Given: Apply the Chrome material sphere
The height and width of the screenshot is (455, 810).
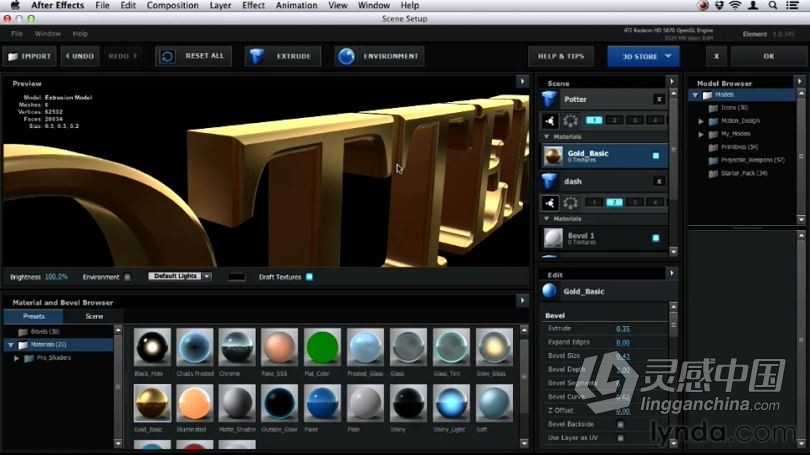Looking at the screenshot, I should [237, 347].
